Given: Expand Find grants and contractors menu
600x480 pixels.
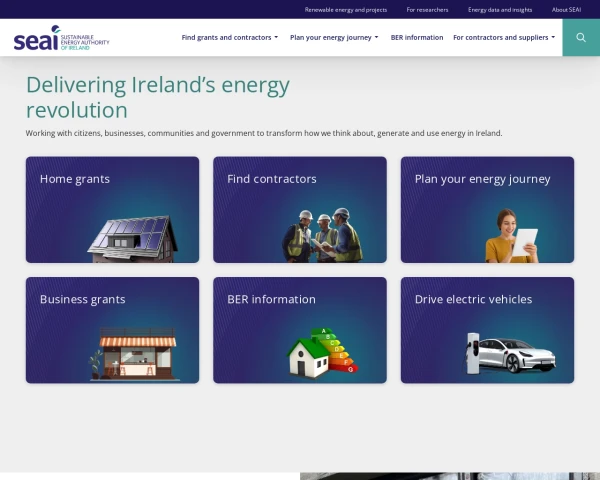Looking at the screenshot, I should pos(230,38).
